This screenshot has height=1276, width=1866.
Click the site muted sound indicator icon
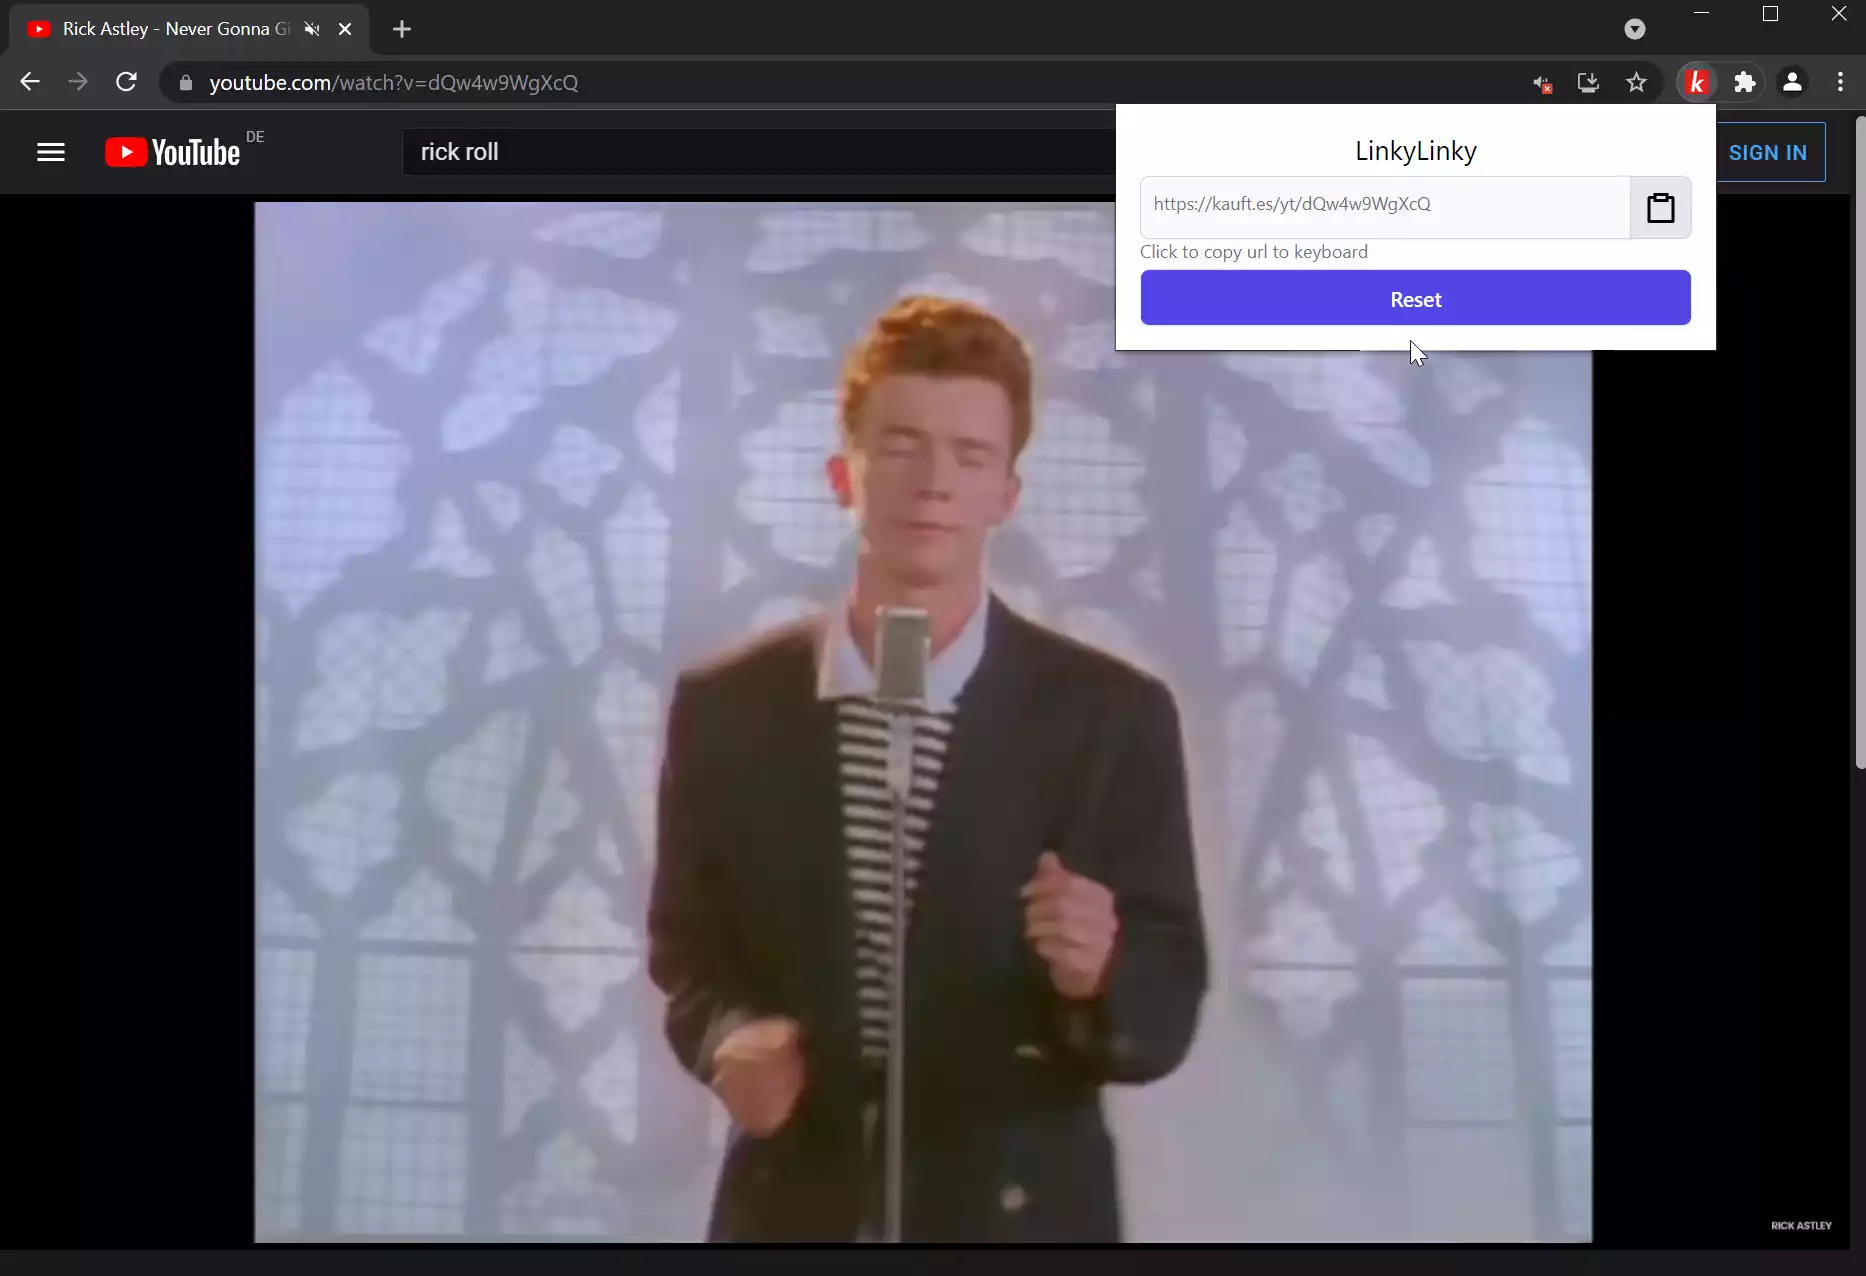click(1542, 83)
